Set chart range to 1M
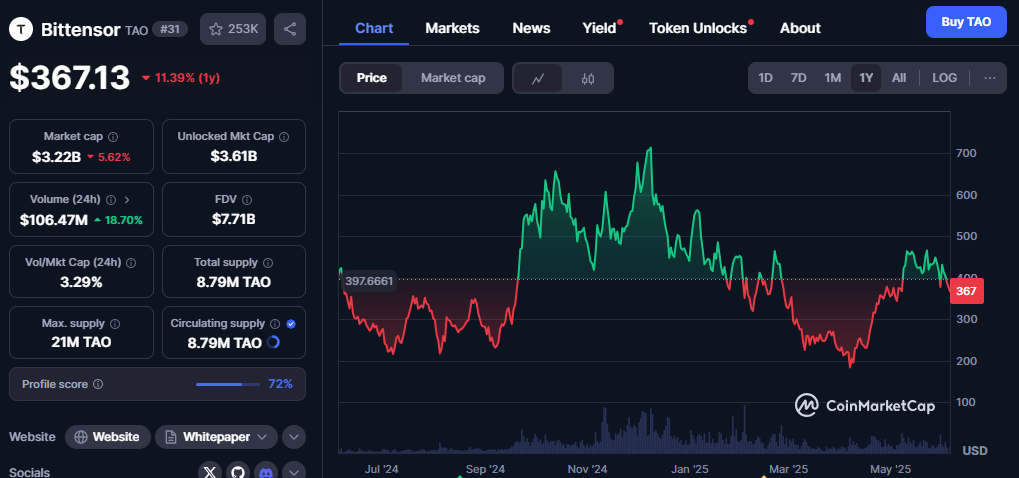Viewport: 1019px width, 478px height. (832, 78)
